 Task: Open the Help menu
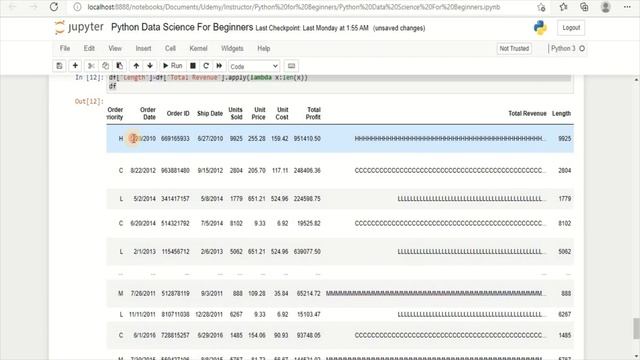[264, 48]
